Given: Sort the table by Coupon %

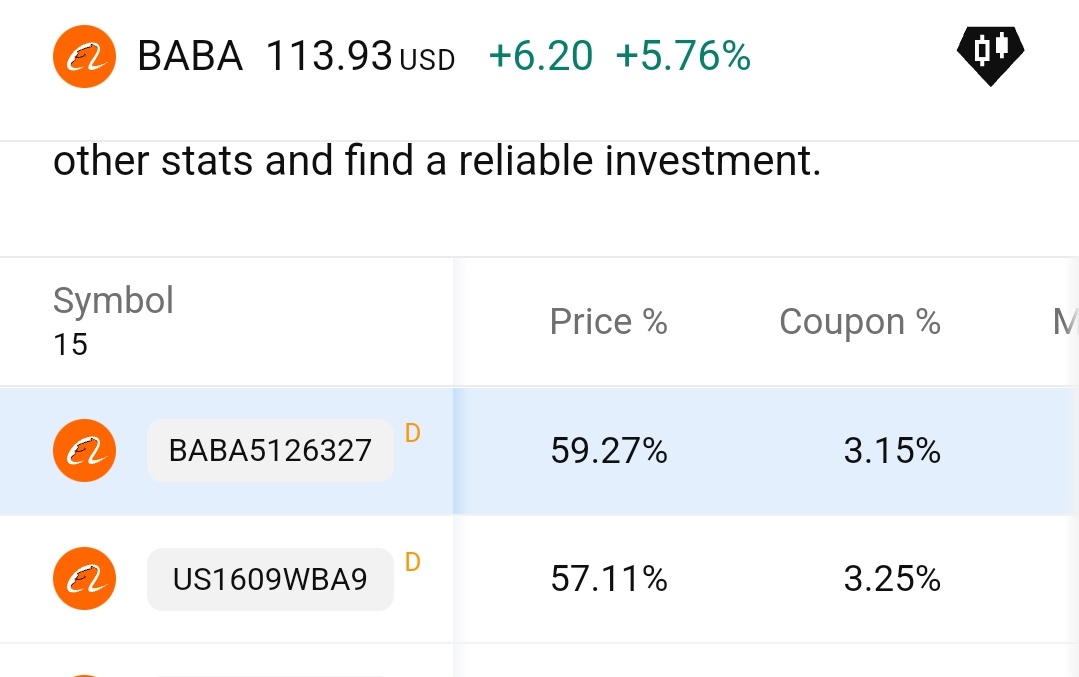Looking at the screenshot, I should click(x=859, y=322).
